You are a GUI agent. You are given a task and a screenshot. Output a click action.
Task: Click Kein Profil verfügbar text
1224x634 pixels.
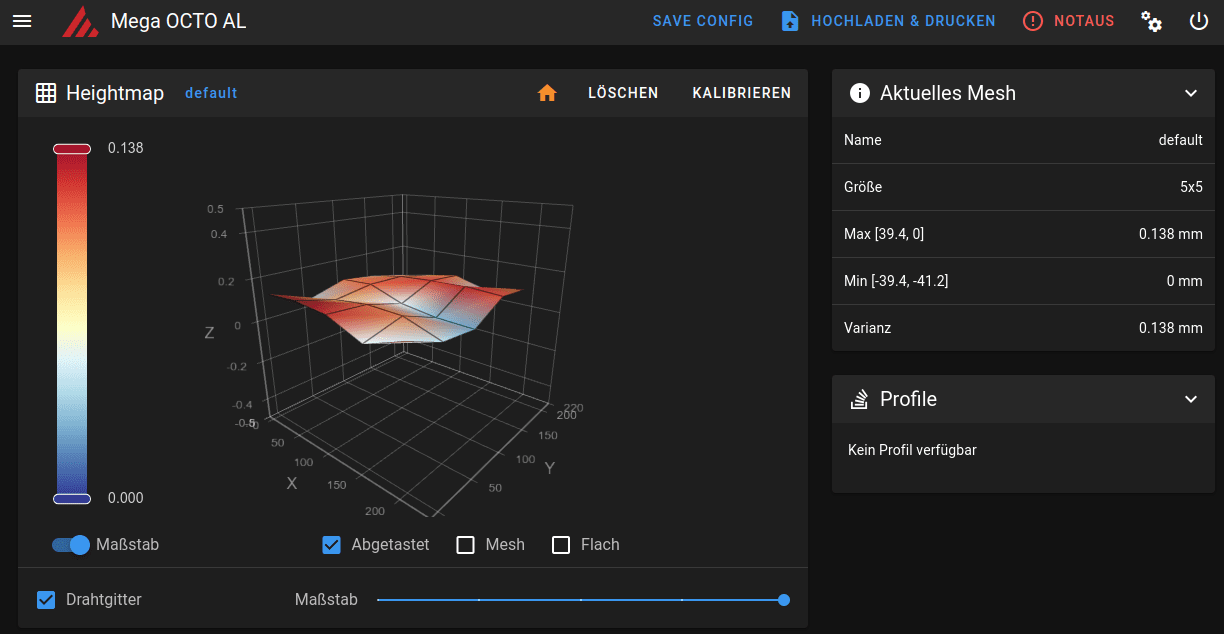912,450
